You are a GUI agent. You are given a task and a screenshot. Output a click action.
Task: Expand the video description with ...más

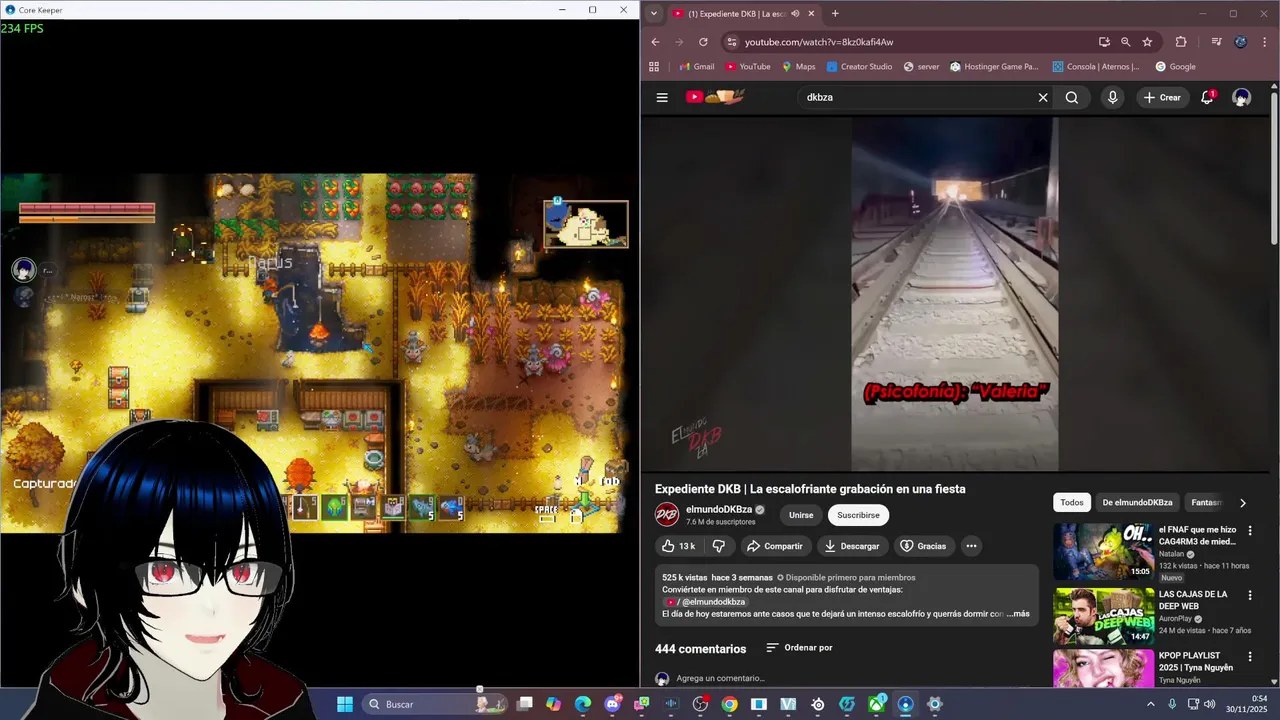[x=1017, y=614]
